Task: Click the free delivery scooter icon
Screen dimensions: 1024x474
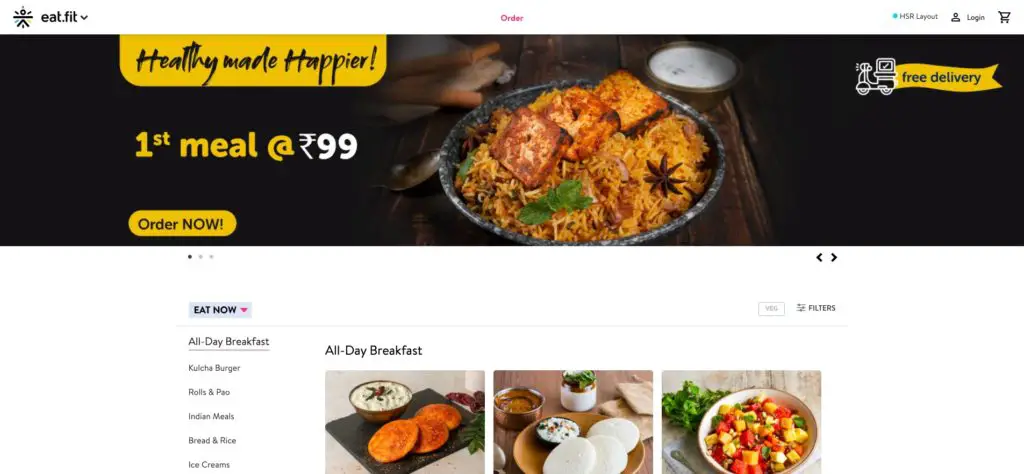Action: (x=876, y=77)
